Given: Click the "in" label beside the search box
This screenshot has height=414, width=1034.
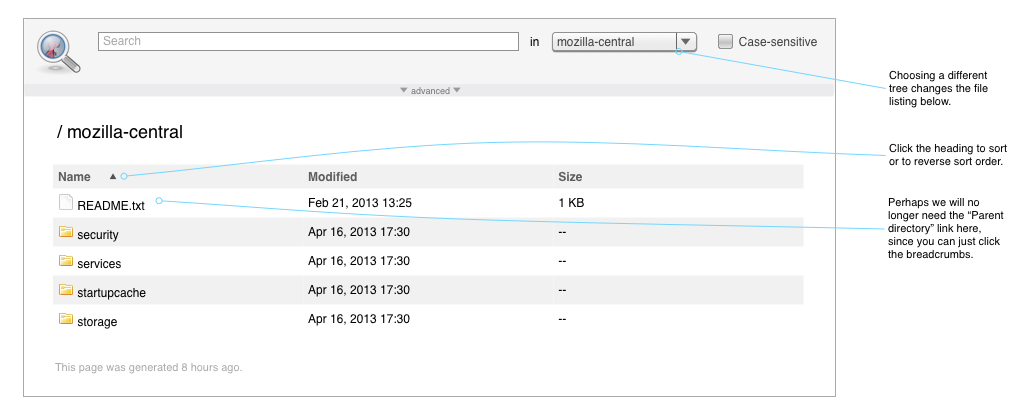Looking at the screenshot, I should 534,42.
